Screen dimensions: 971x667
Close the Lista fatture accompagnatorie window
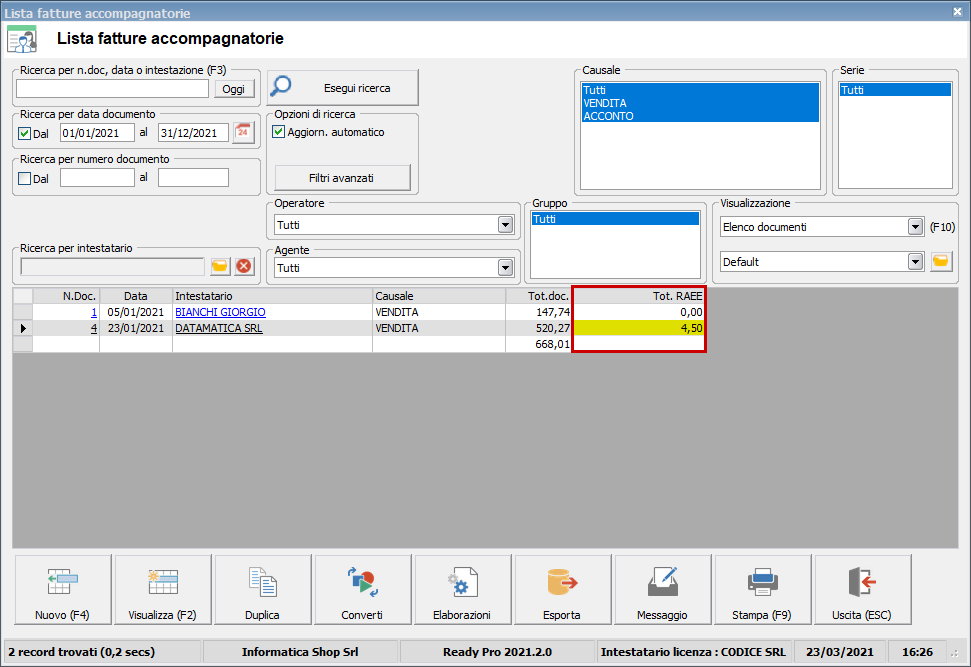coord(957,11)
